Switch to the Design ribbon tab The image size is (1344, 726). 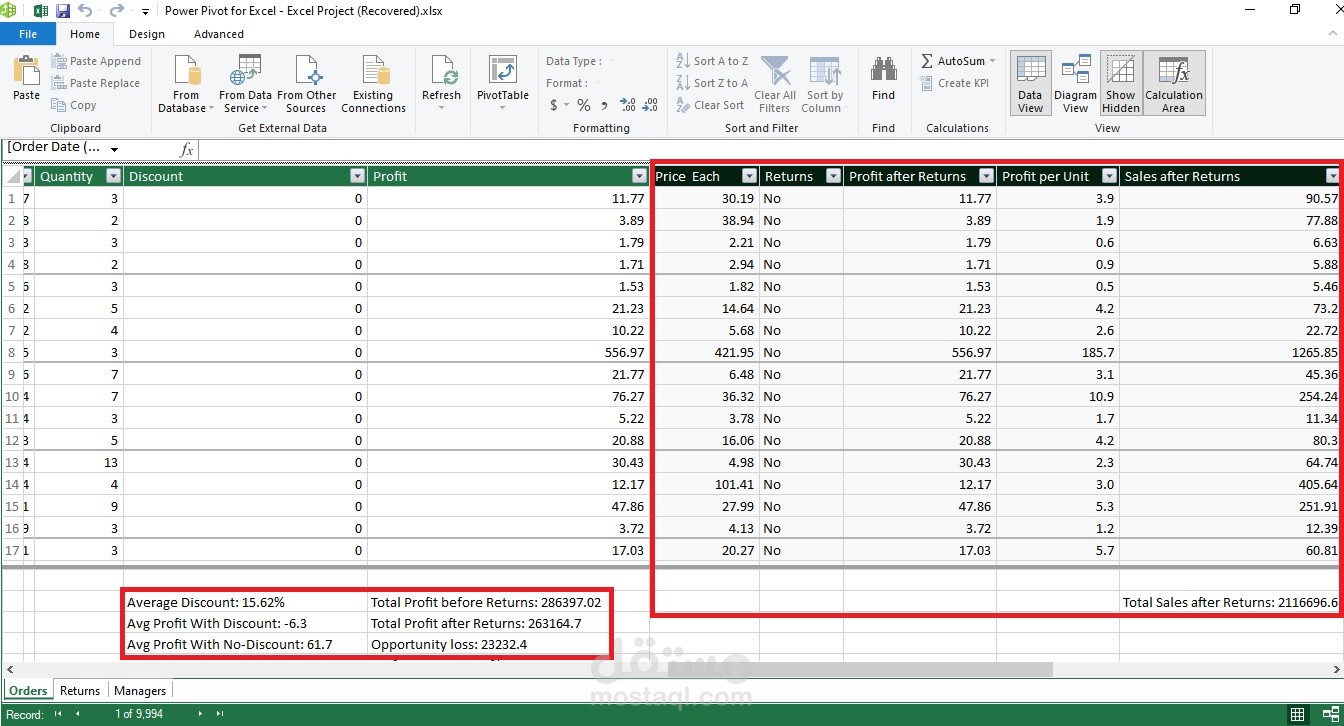(147, 34)
